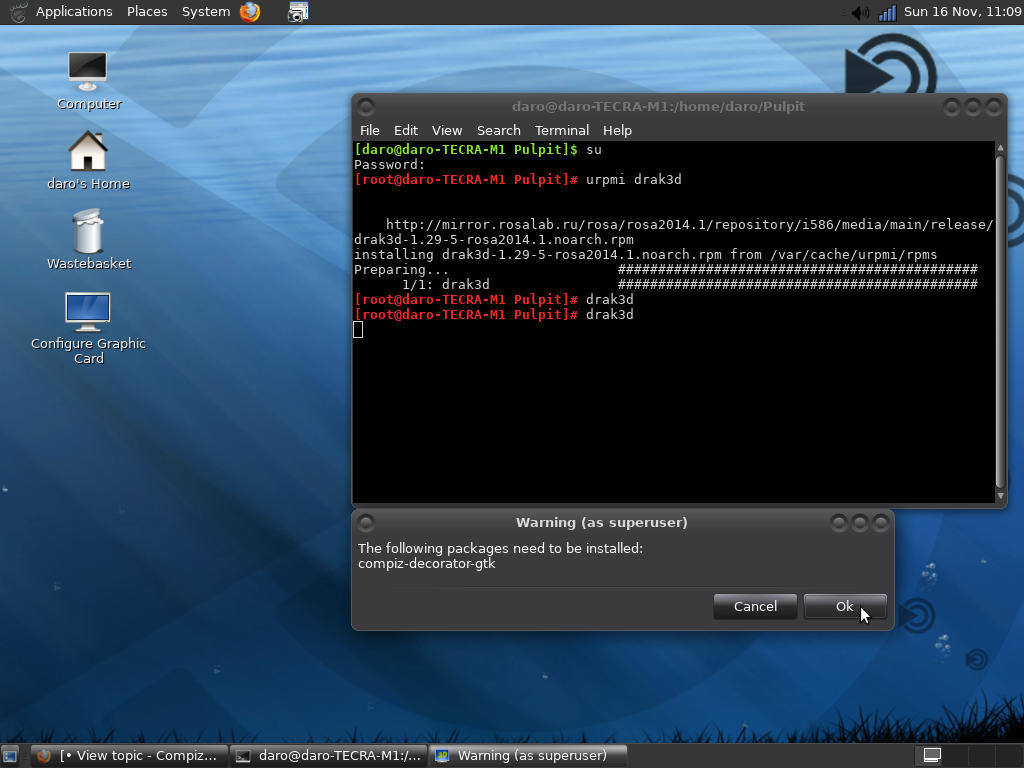The image size is (1024, 768).
Task: Click the network signal strength icon
Action: [x=887, y=12]
